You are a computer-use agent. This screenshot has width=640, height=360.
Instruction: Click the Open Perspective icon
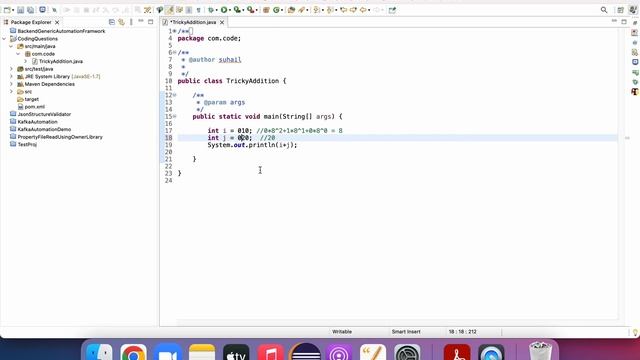(620, 10)
